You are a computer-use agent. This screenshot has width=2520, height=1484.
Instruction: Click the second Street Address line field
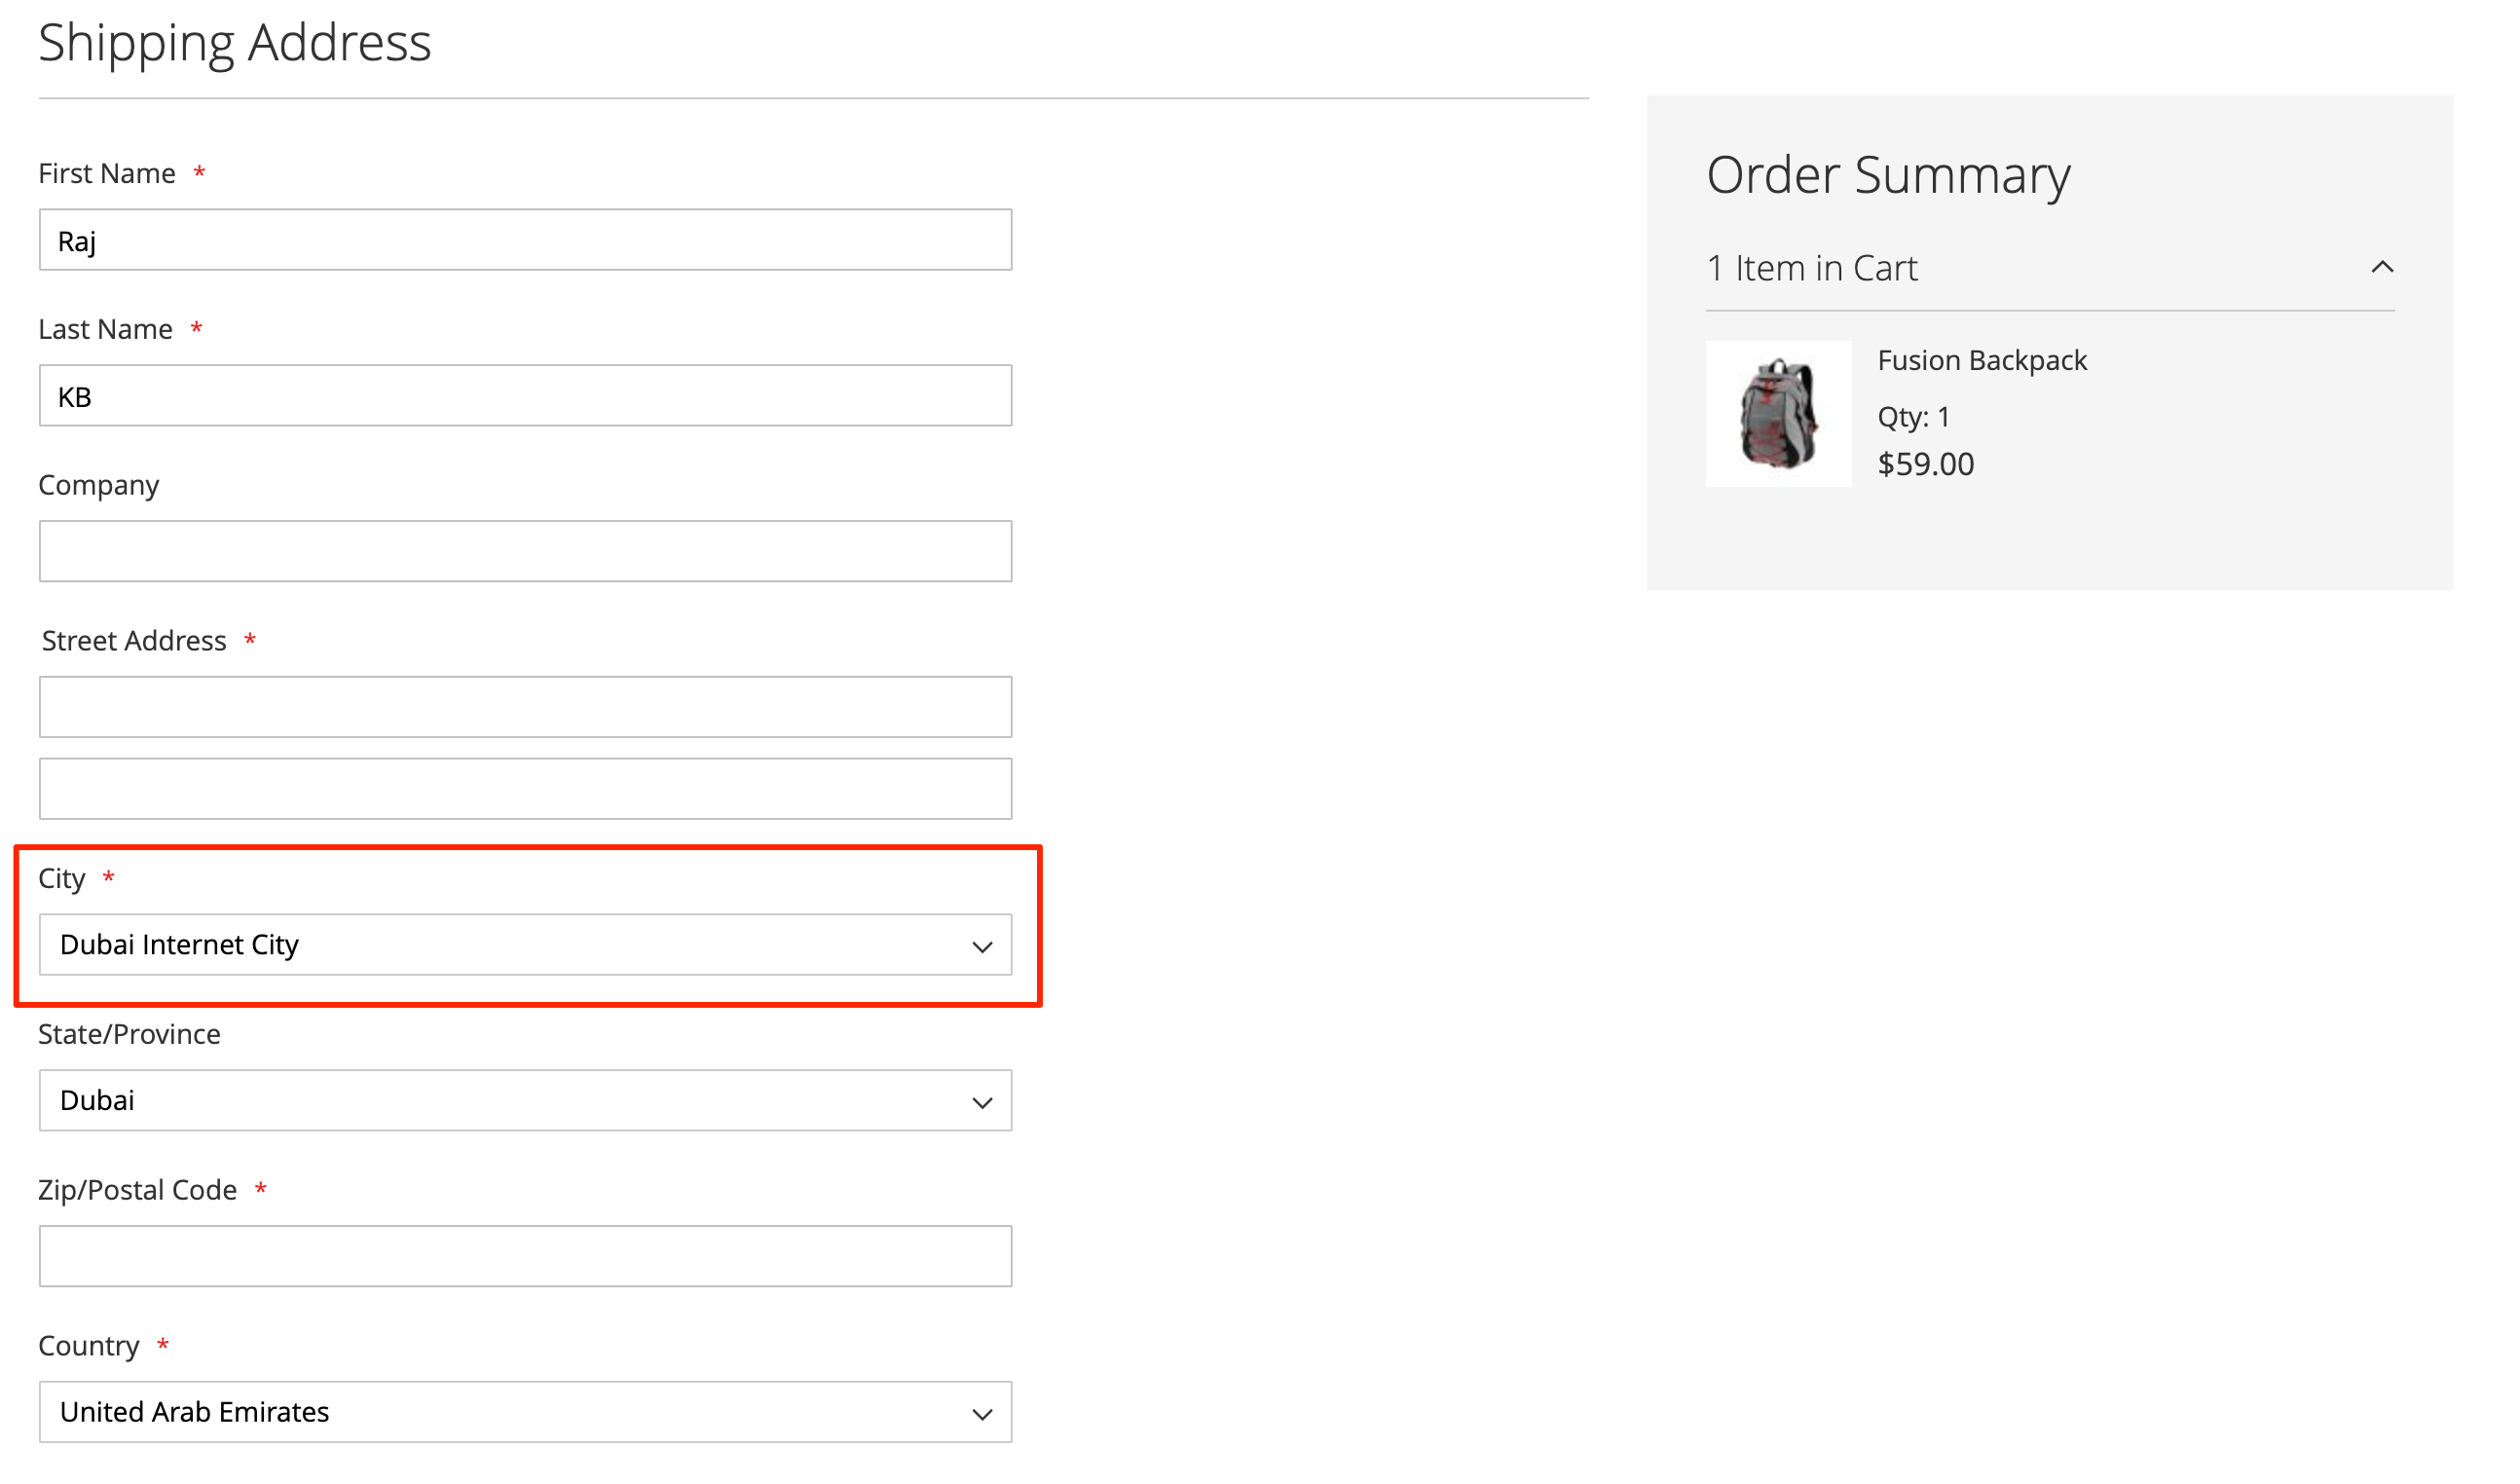pyautogui.click(x=525, y=789)
